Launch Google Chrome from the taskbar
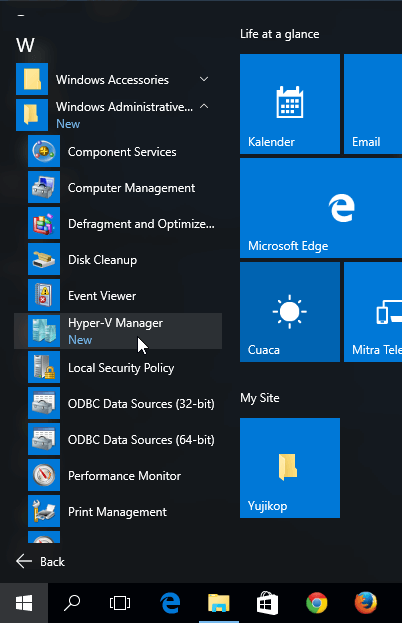Viewport: 402px width, 623px height. [317, 603]
